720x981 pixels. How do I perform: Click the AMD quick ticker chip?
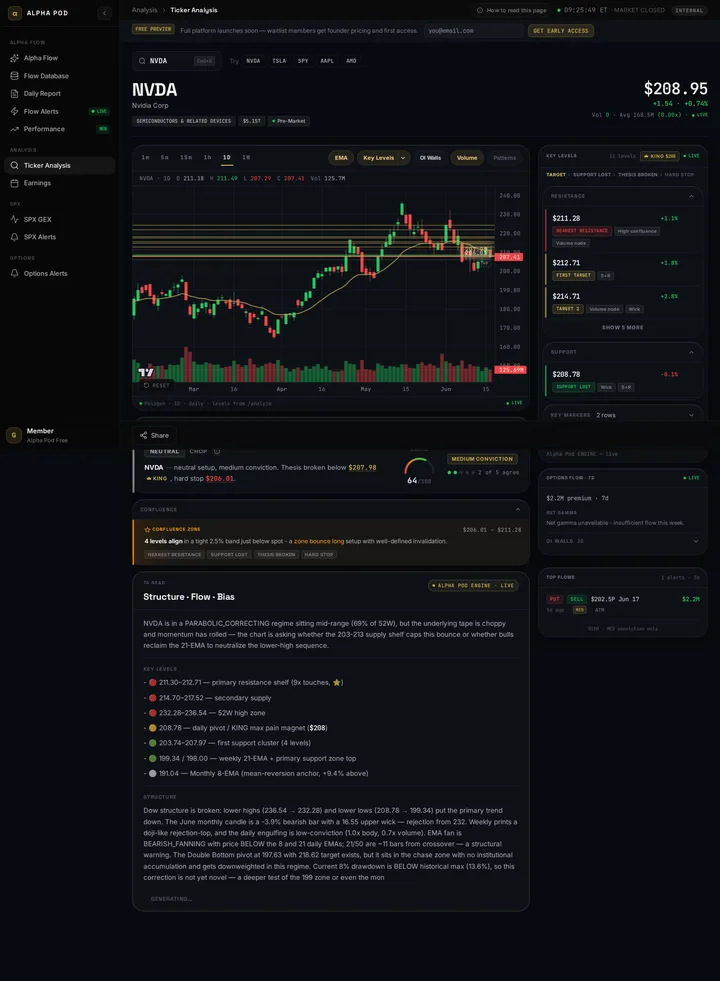[x=351, y=61]
